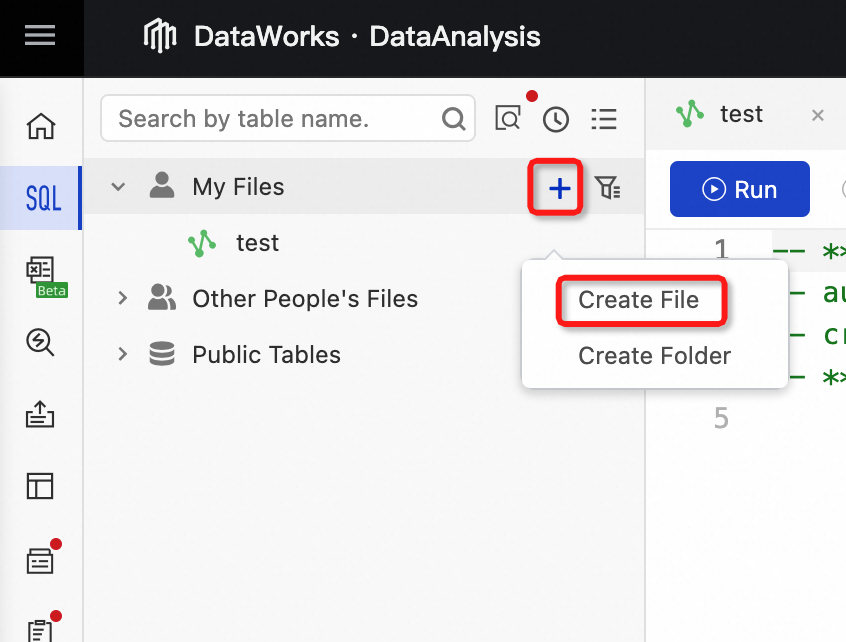Collapse the My Files section
846x642 pixels.
tap(118, 187)
